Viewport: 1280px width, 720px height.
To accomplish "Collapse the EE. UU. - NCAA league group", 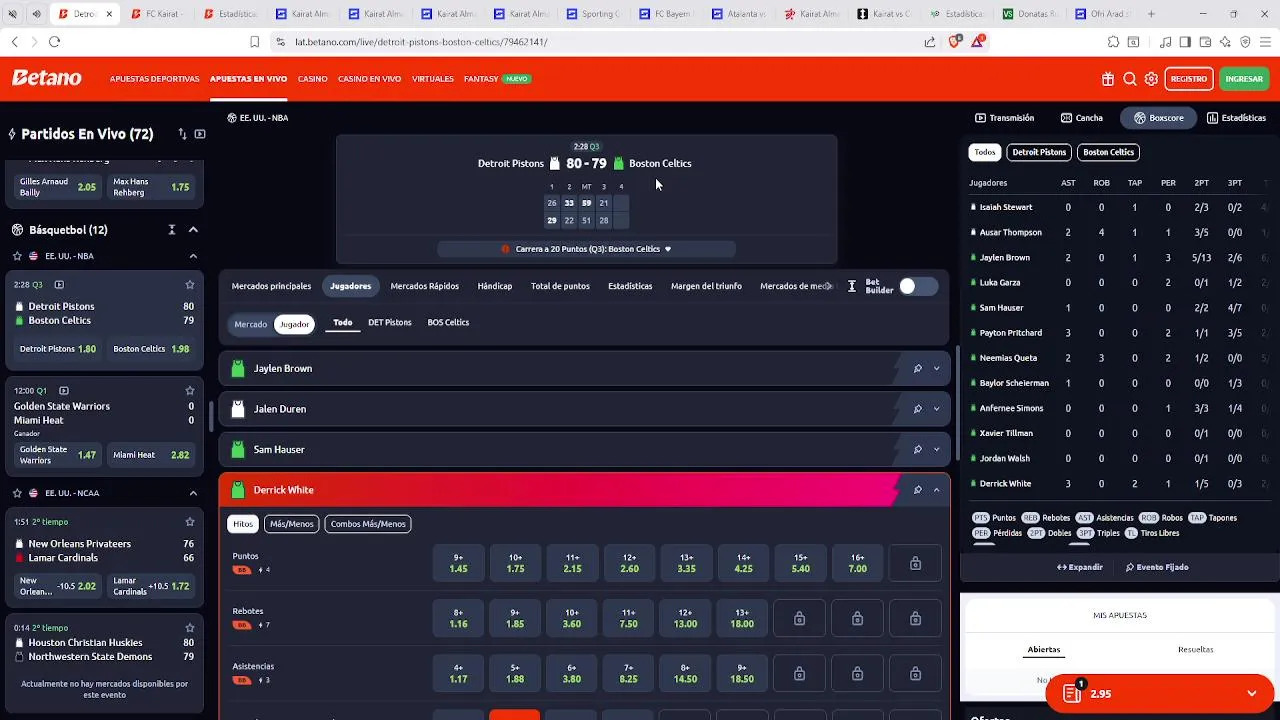I will tap(193, 493).
